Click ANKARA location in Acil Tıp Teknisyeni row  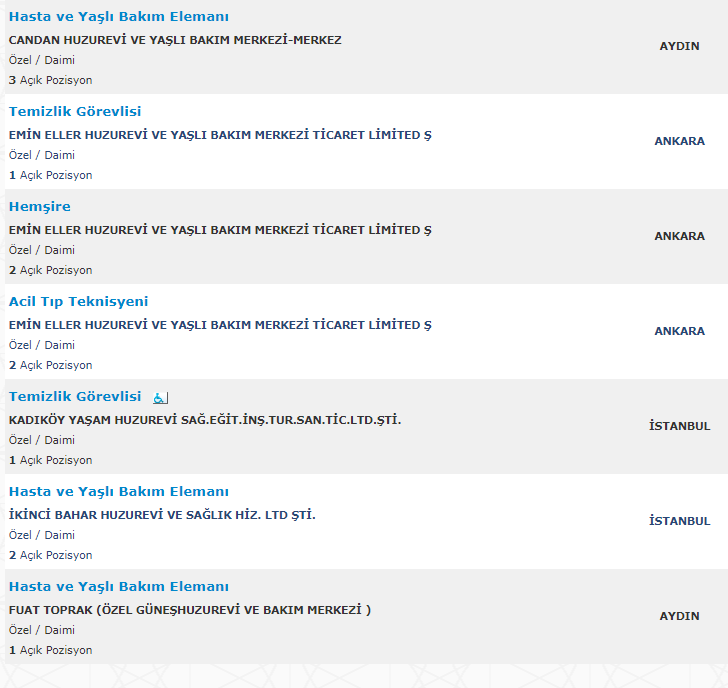(x=679, y=331)
